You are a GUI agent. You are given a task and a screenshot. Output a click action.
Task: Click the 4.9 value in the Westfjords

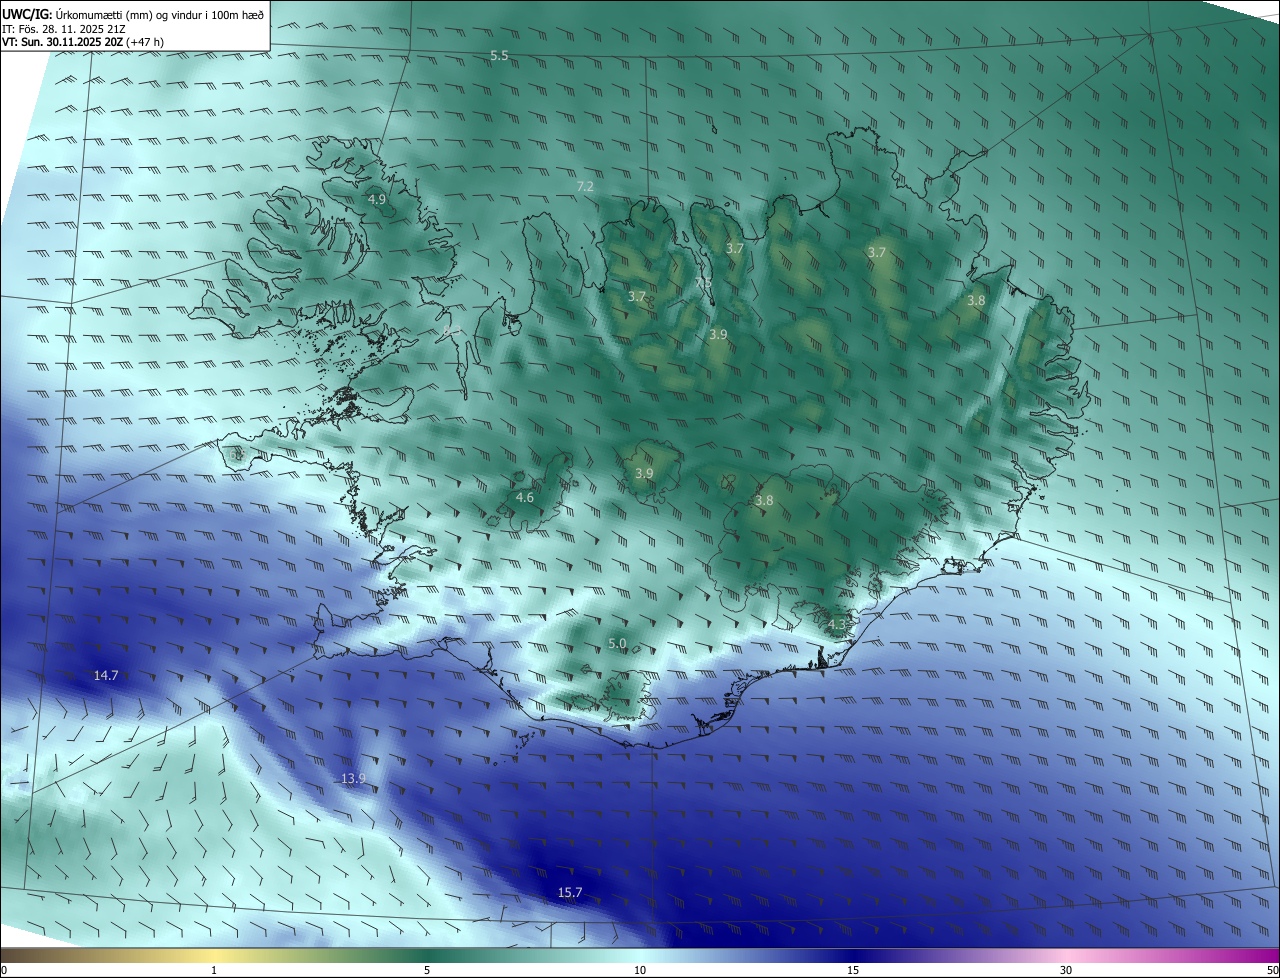point(377,200)
